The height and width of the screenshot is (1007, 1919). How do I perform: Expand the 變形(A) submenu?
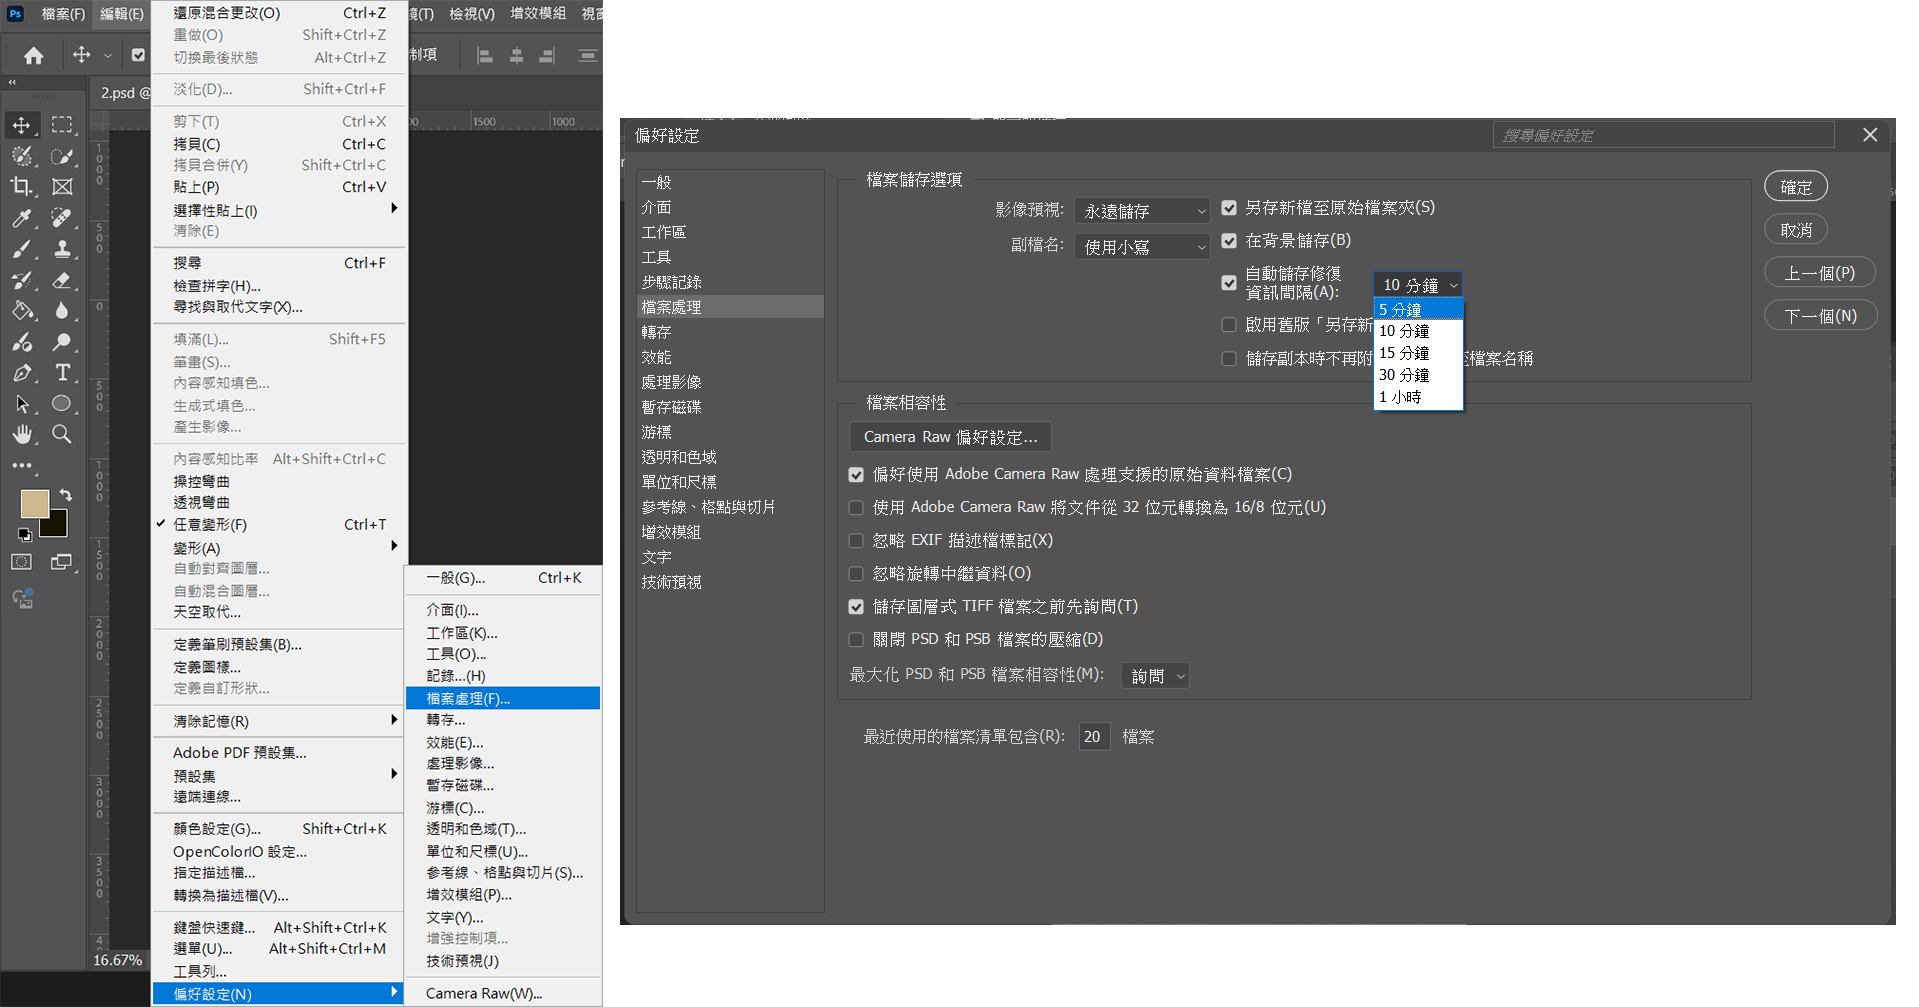tap(279, 548)
